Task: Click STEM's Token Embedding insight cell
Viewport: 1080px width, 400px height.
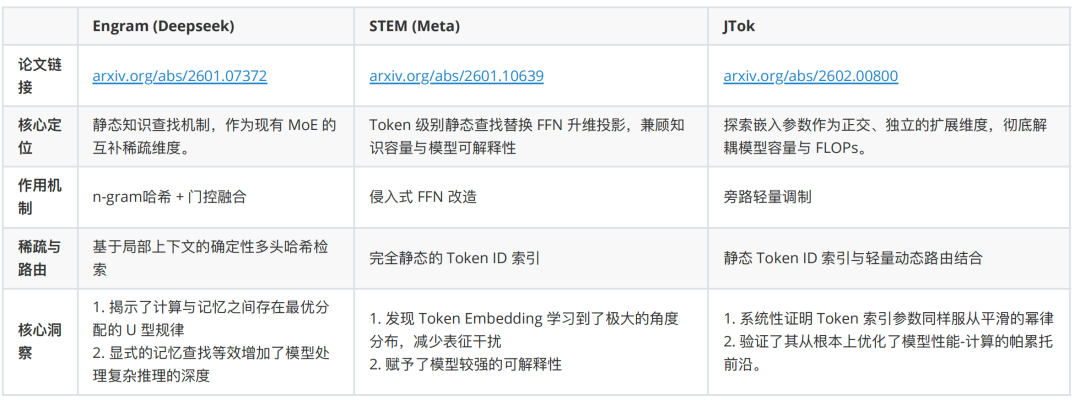Action: (524, 340)
